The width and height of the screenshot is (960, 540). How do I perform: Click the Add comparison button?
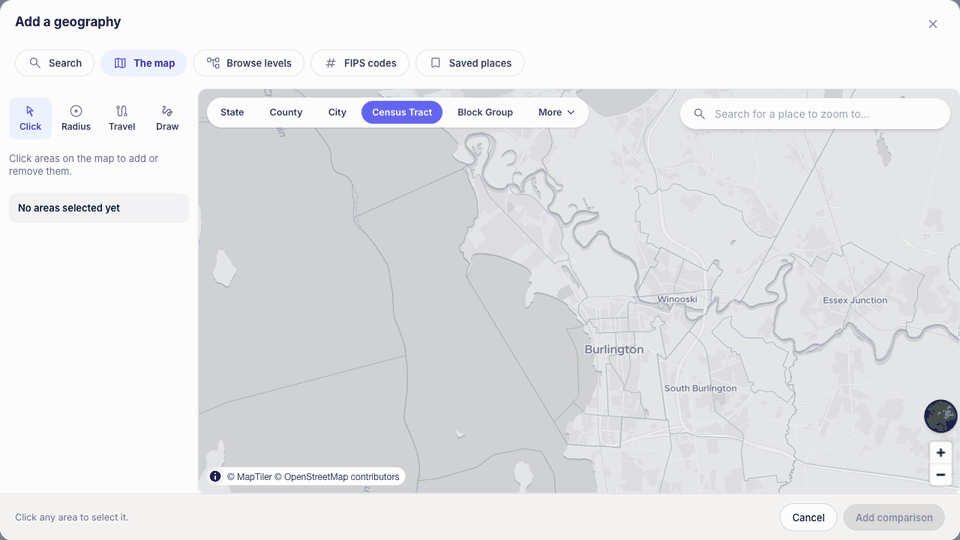[x=894, y=517]
